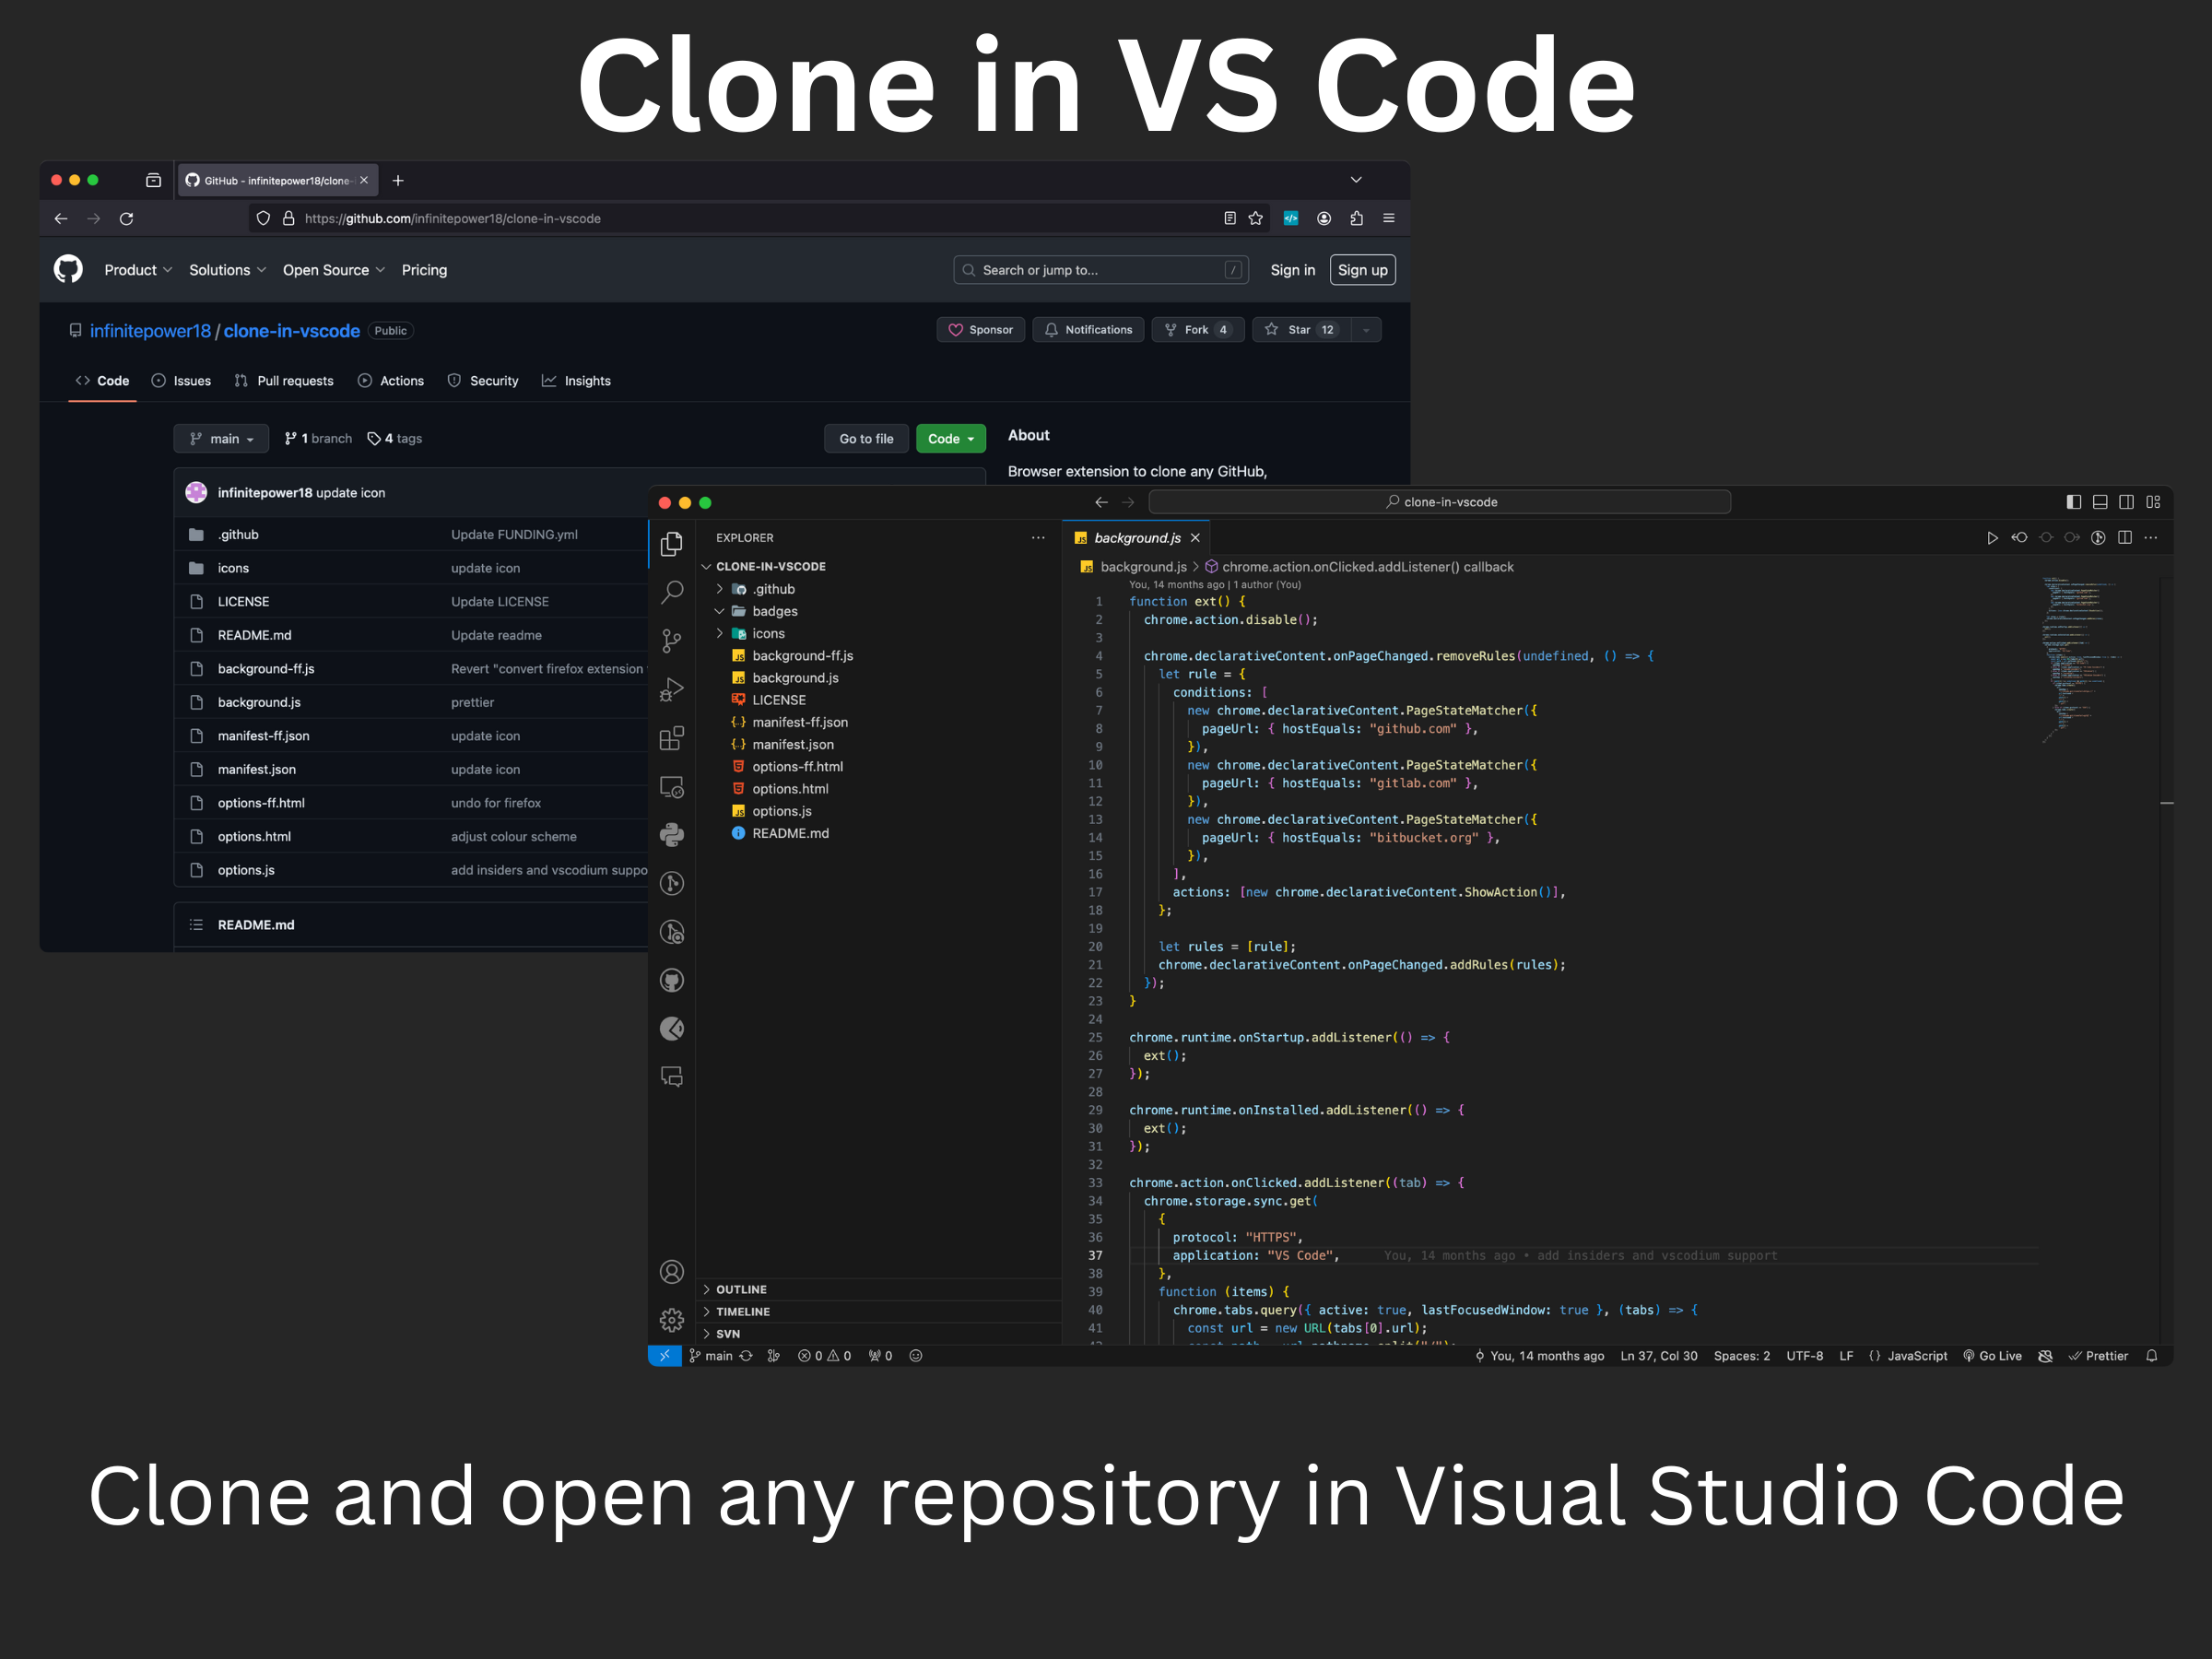Click Run Code play icon in editor toolbar
Viewport: 2212px width, 1659px height.
point(1992,538)
